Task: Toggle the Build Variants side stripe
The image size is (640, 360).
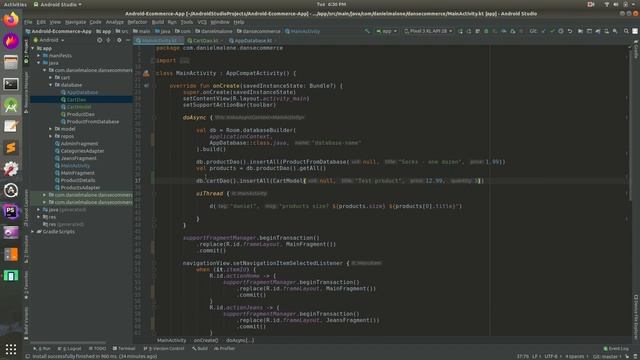Action: click(26, 324)
